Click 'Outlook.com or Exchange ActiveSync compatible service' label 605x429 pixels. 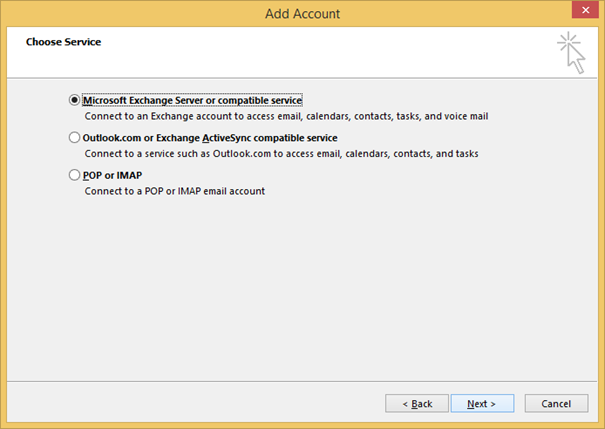click(210, 138)
